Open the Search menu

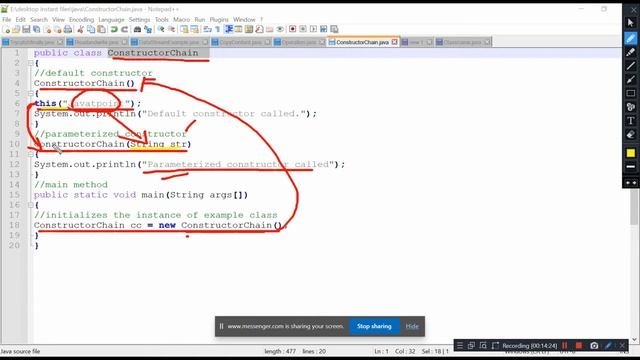(39, 20)
